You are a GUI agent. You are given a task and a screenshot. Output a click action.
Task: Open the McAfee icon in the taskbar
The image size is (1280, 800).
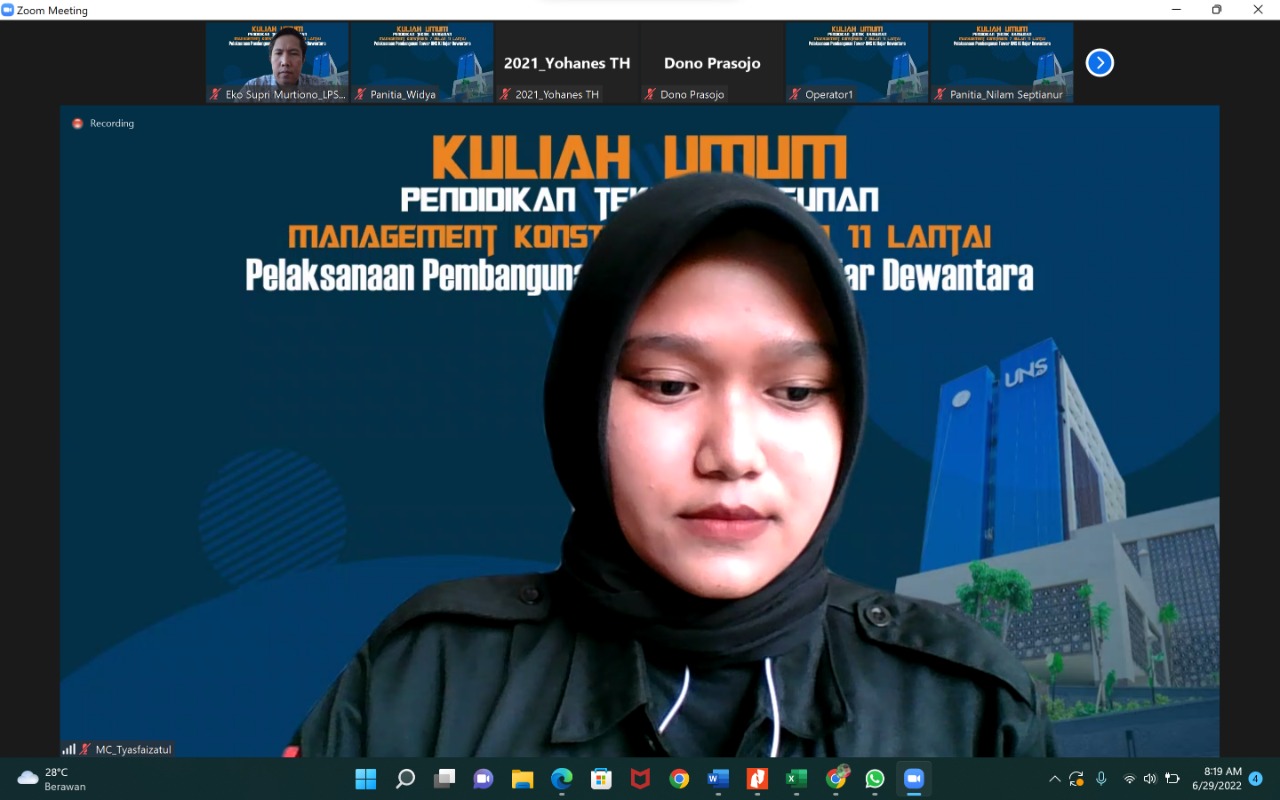(x=640, y=779)
